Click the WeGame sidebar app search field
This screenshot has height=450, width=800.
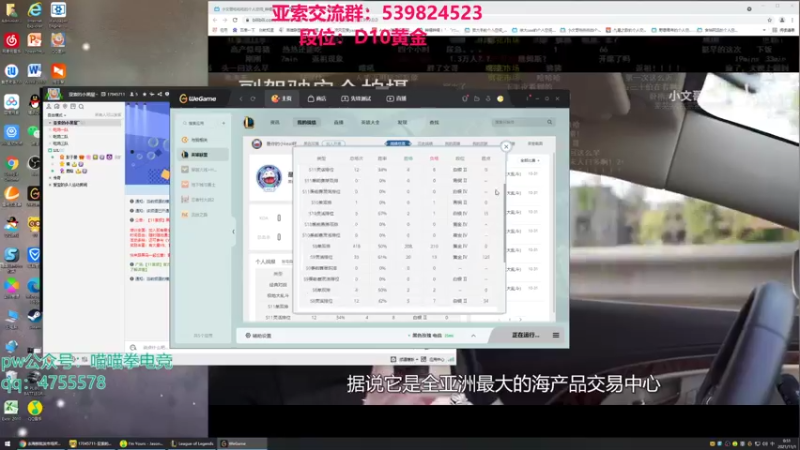pyautogui.click(x=199, y=123)
